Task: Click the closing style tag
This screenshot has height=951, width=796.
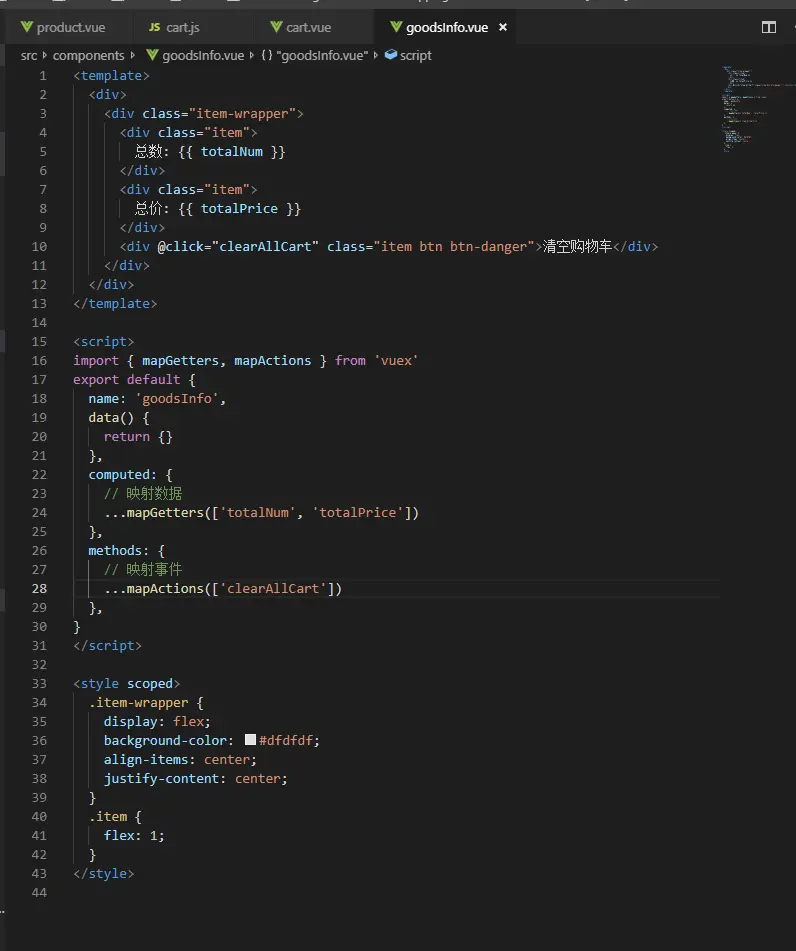Action: point(103,873)
